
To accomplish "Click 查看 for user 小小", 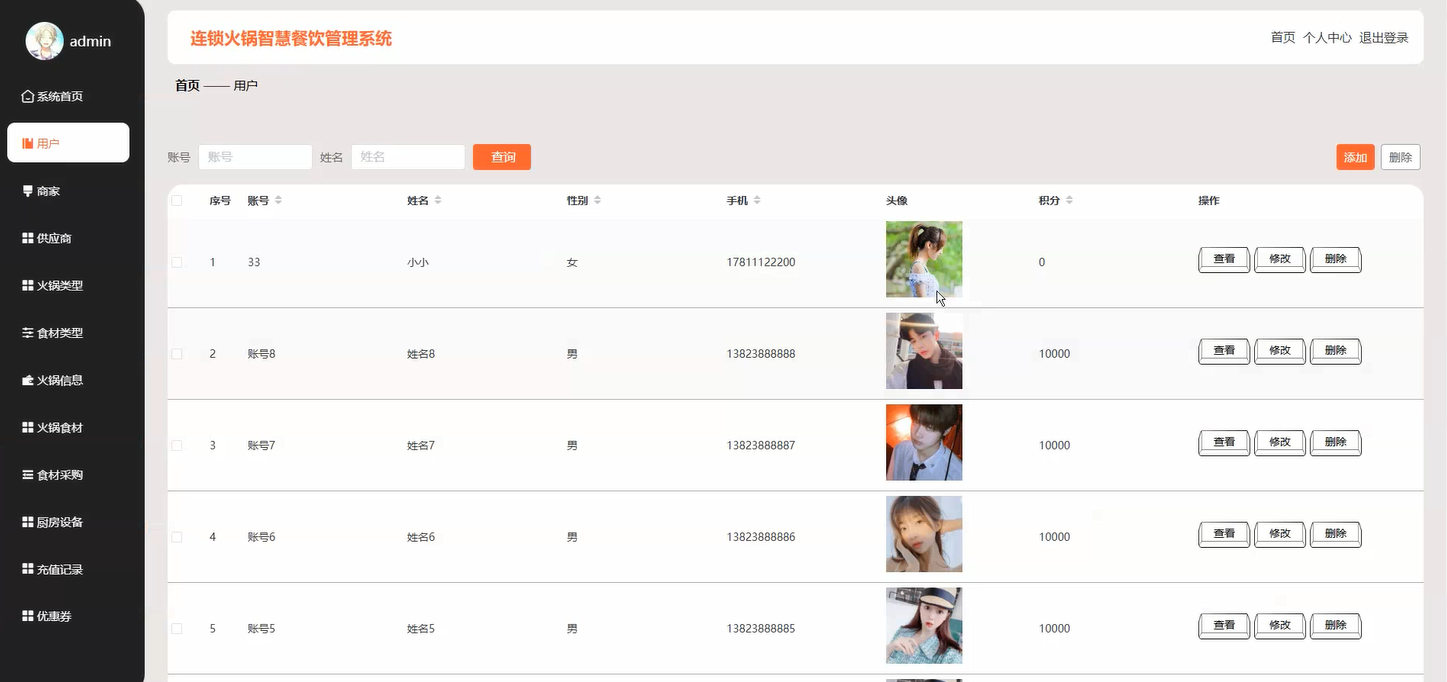I will [1224, 260].
